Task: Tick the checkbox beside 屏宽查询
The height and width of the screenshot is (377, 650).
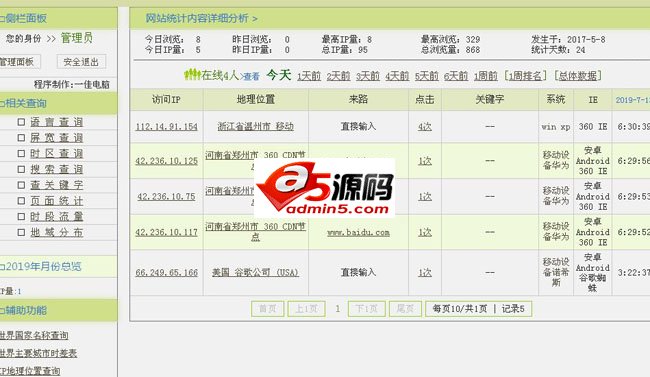Action: (x=21, y=138)
